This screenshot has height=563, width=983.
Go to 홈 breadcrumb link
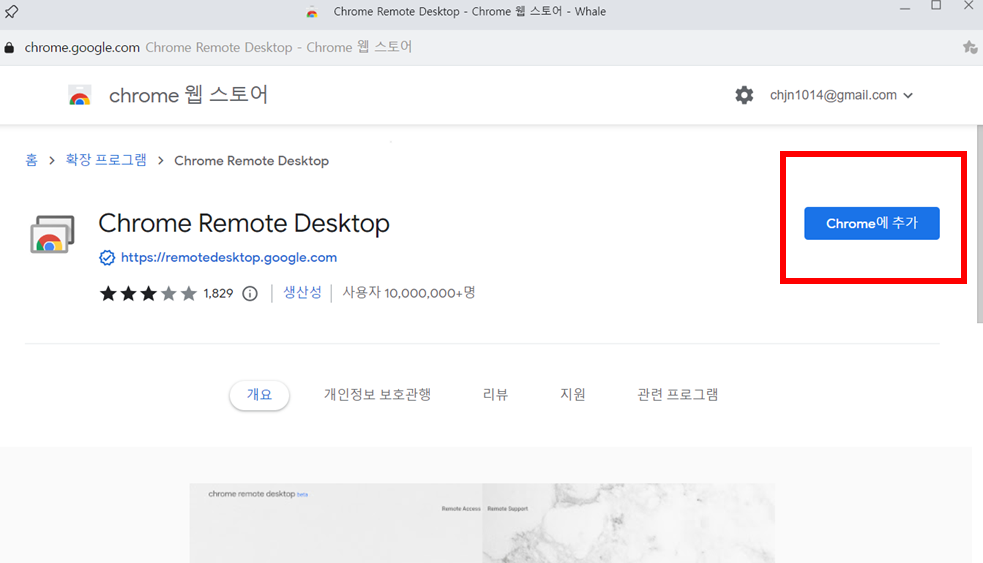pos(31,160)
